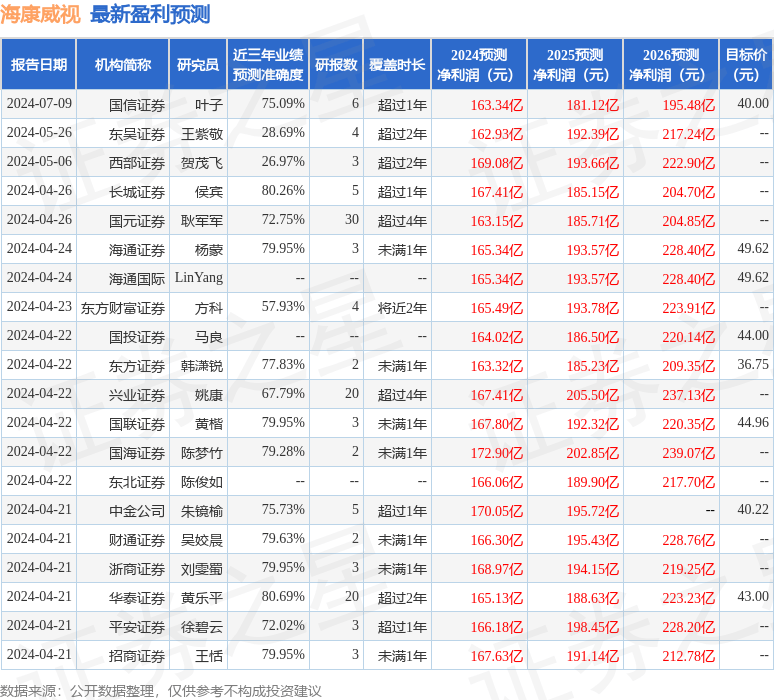
Task: Click the 204.85亿 forecast value
Action: tap(689, 221)
